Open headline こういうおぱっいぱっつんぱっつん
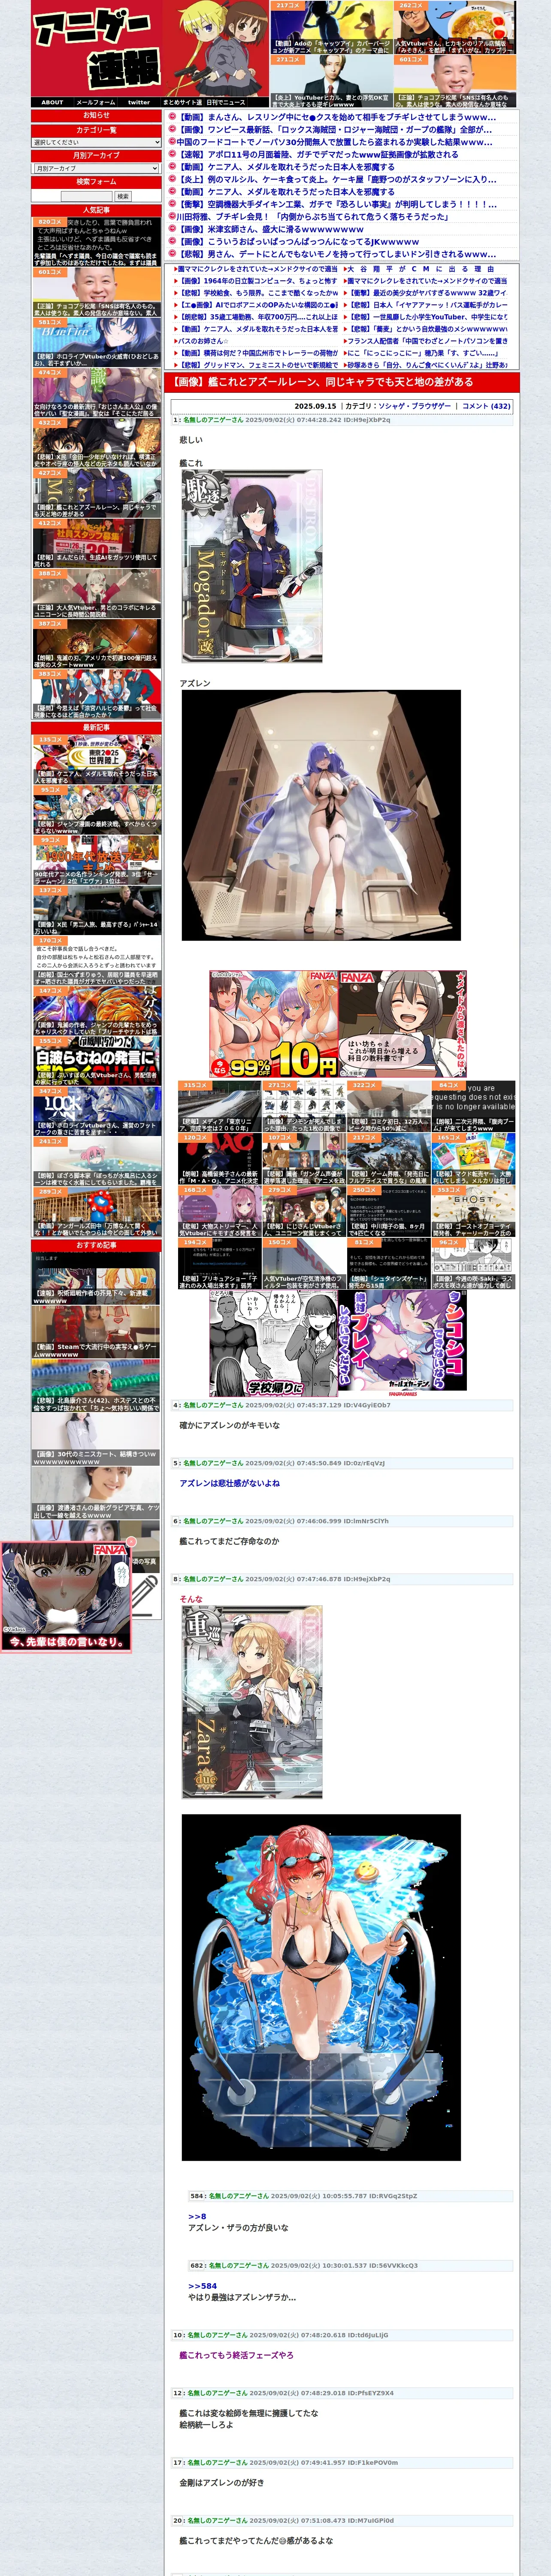 click(299, 242)
